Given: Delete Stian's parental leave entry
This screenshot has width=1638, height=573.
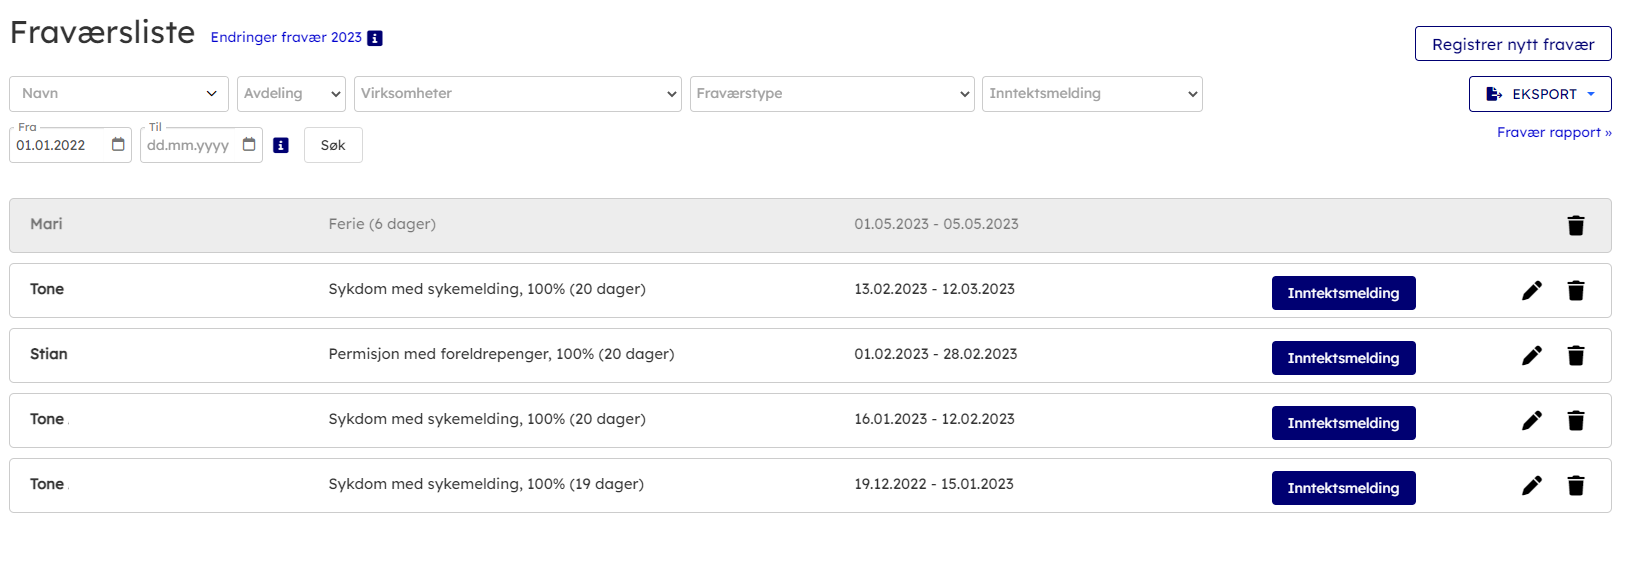Looking at the screenshot, I should 1576,356.
